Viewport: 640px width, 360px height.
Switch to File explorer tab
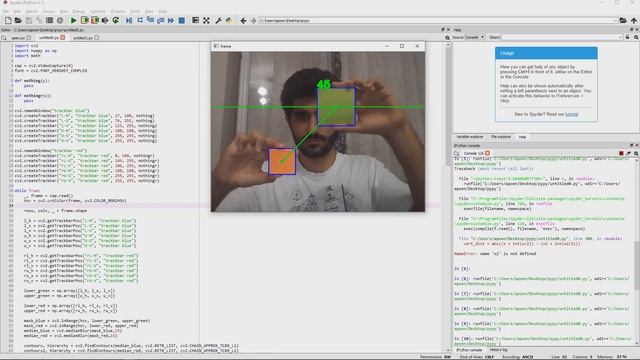(501, 137)
